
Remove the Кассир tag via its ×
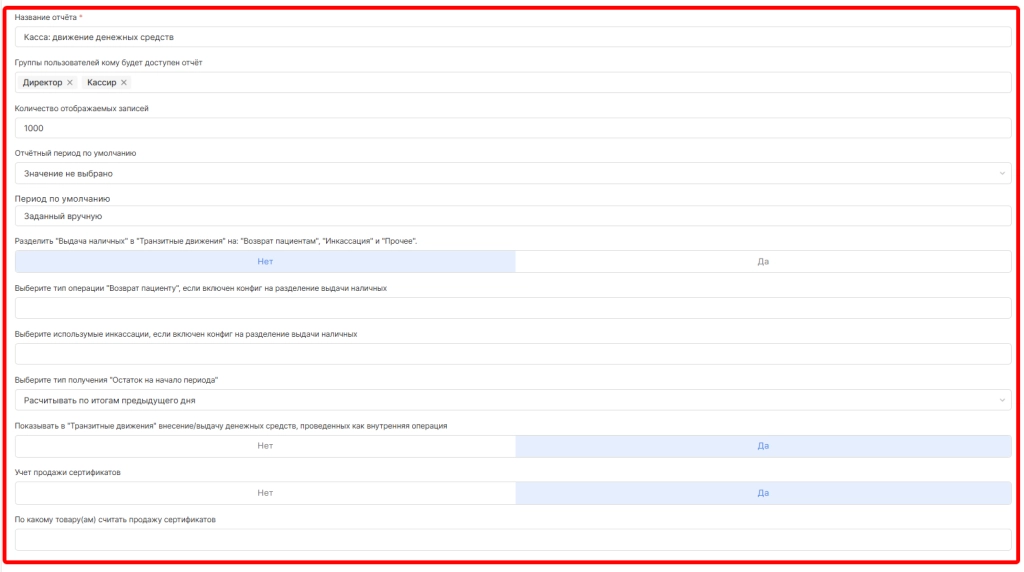point(124,82)
